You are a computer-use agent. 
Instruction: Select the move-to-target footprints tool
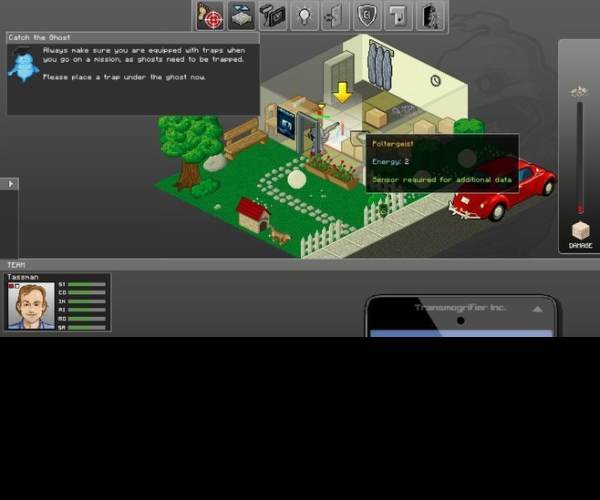(x=210, y=16)
